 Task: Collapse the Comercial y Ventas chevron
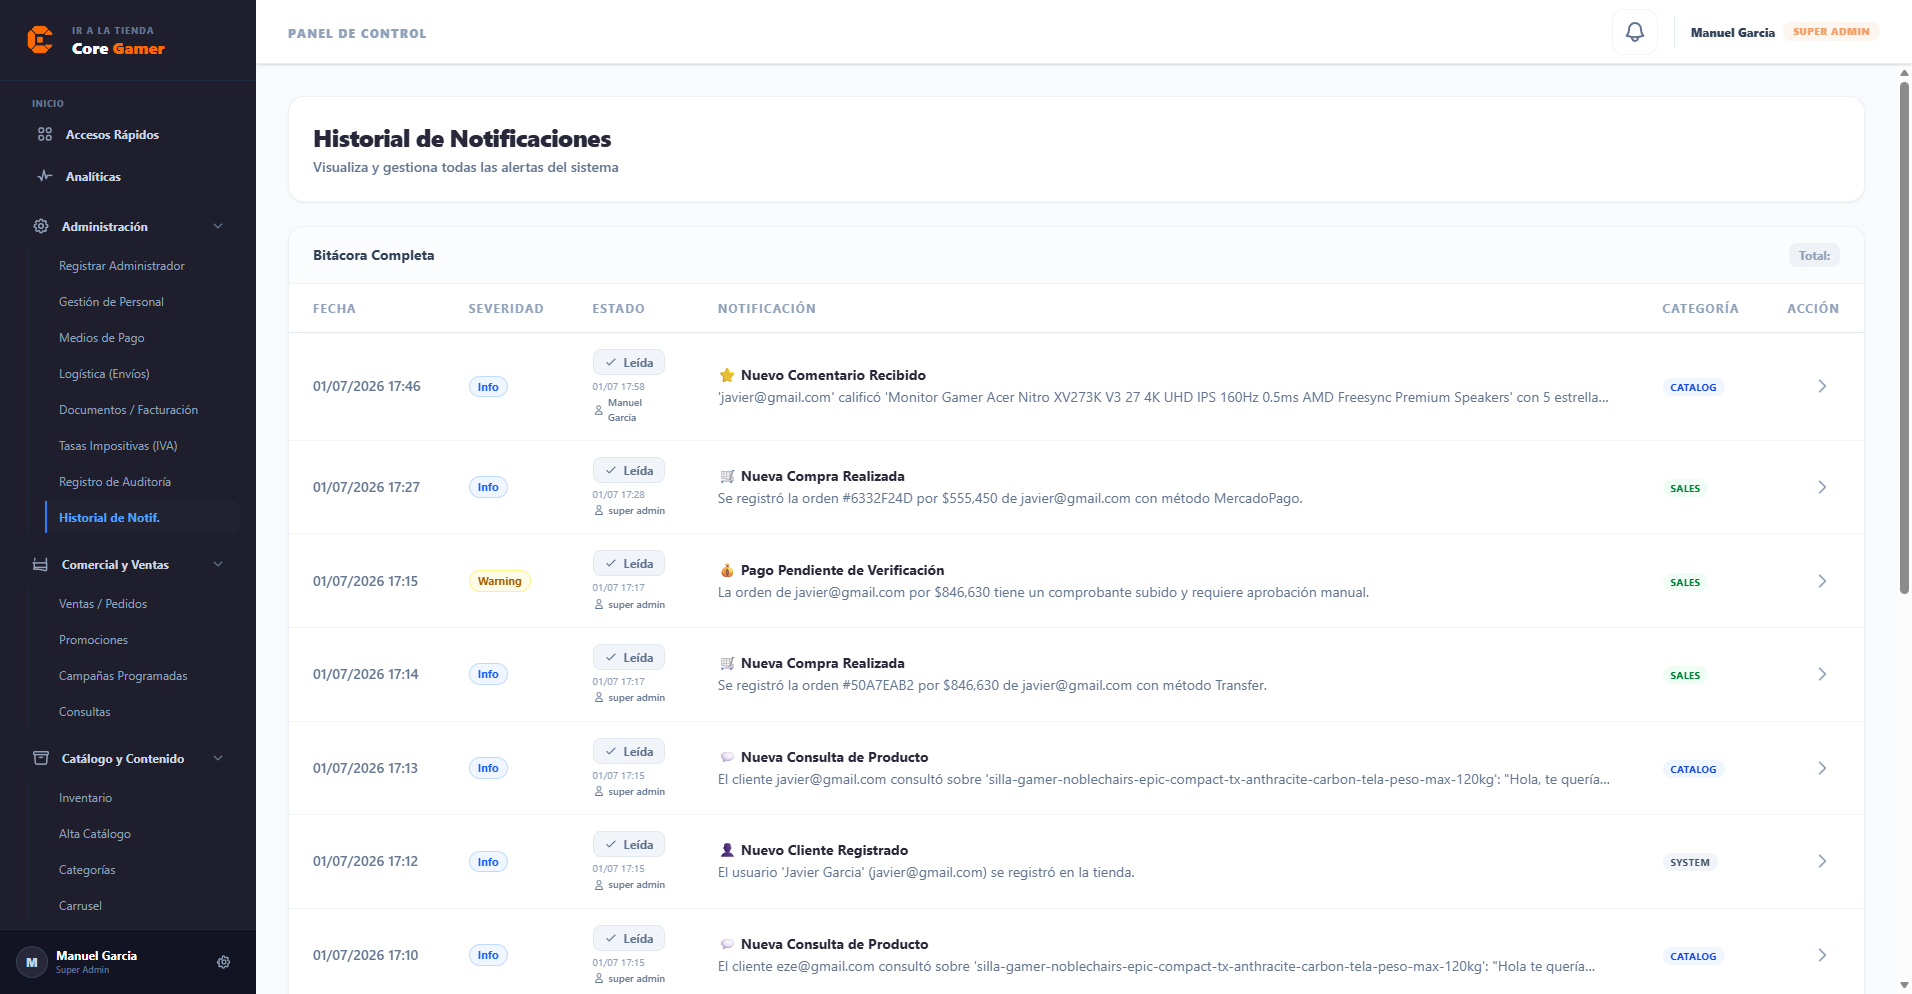pyautogui.click(x=218, y=564)
